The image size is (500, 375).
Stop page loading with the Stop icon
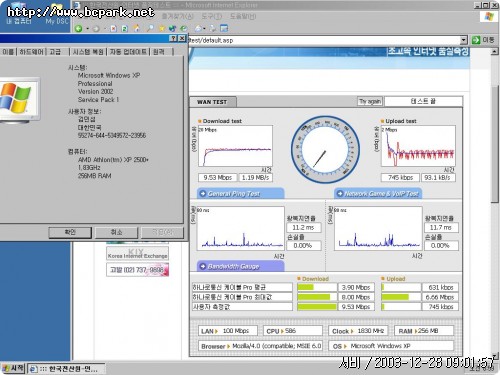coord(114,29)
